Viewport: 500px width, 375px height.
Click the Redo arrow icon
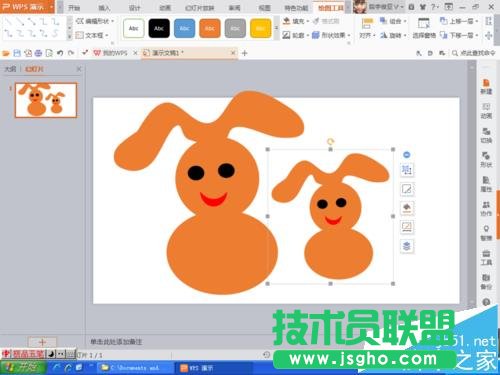[71, 53]
